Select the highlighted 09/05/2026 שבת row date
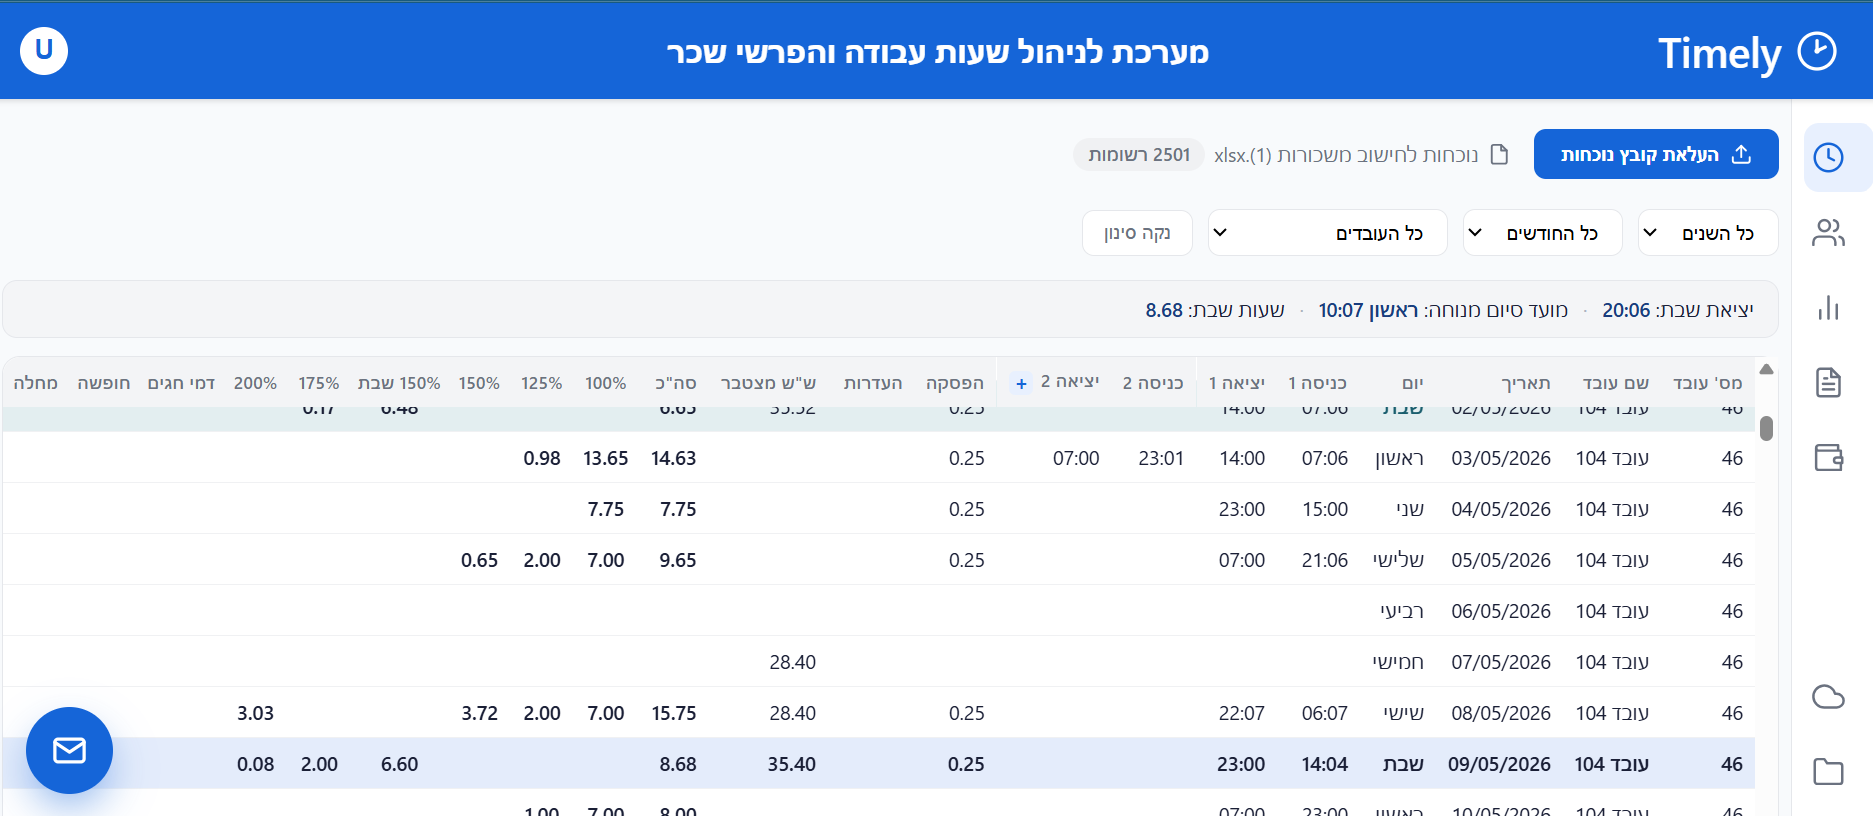1873x816 pixels. [x=1500, y=764]
